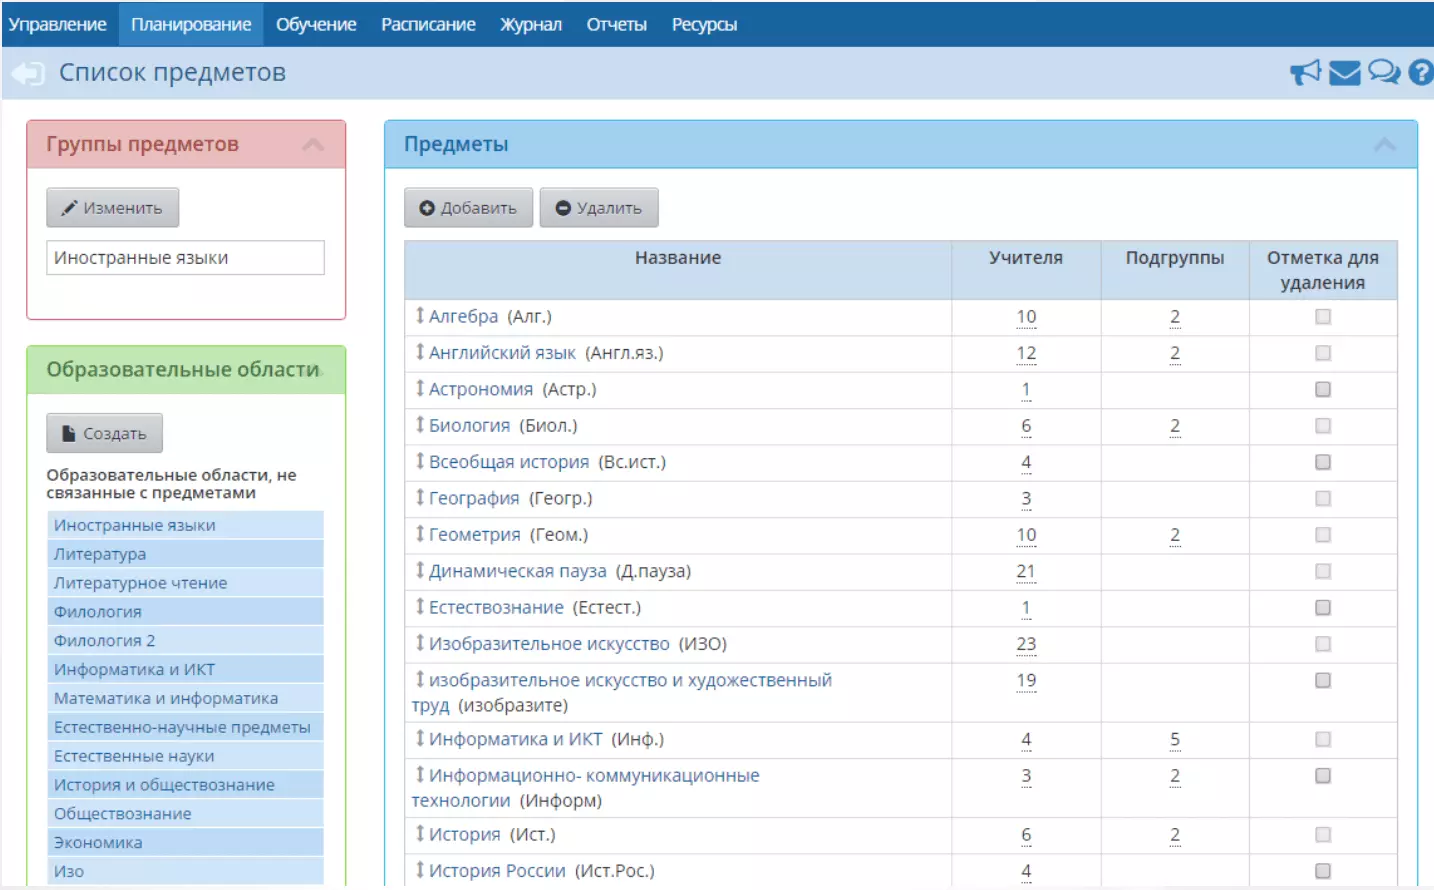The width and height of the screenshot is (1434, 890).
Task: Select Информатика и ИКТ in the educational areas list
Action: 185,670
